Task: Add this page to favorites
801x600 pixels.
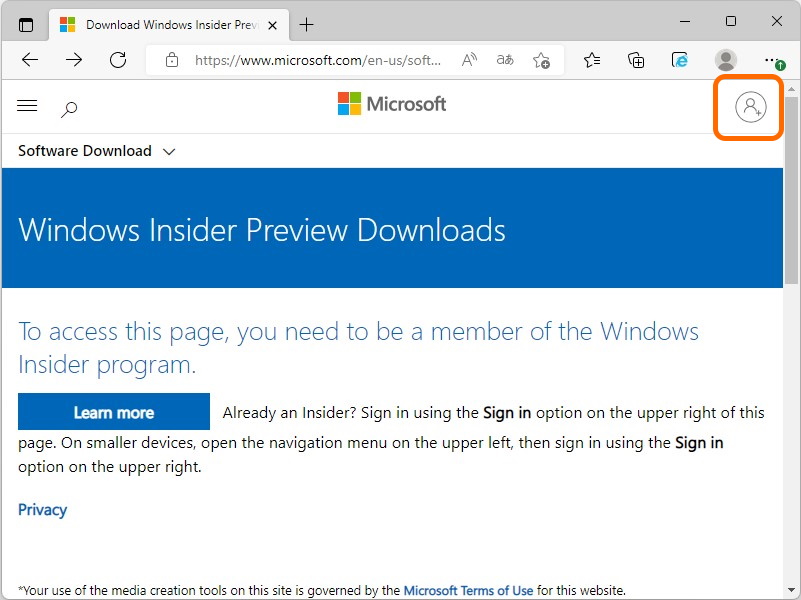Action: click(x=541, y=60)
